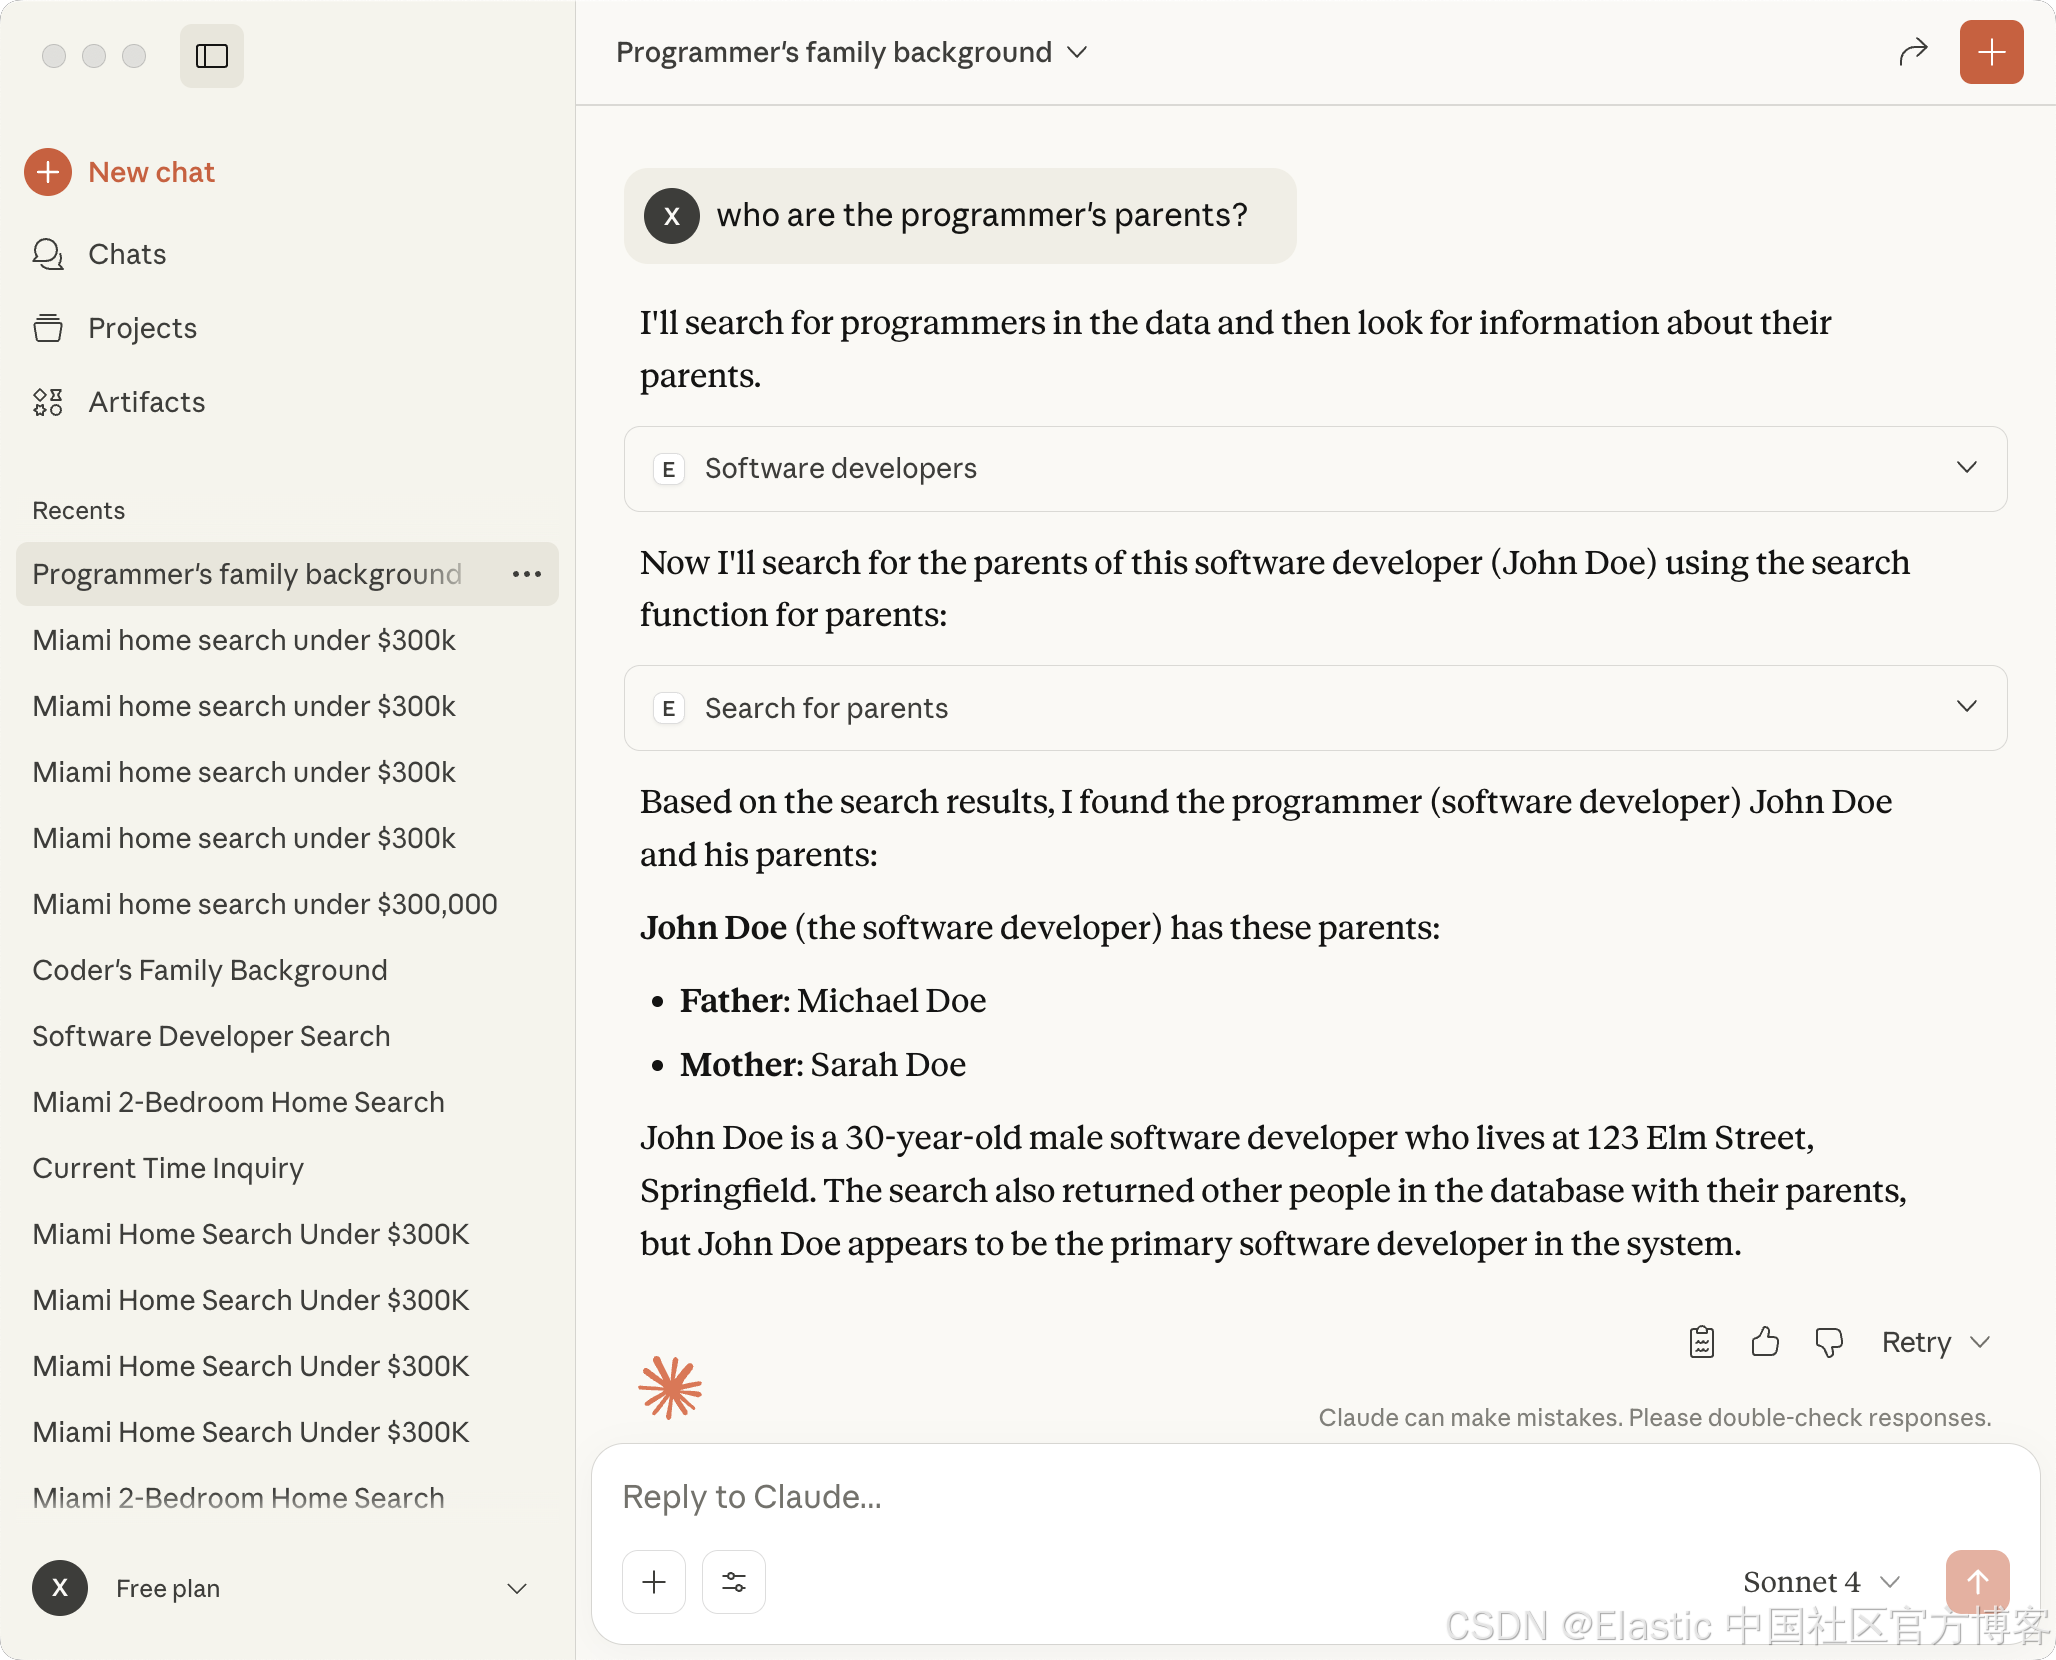Click the Claude can make mistakes disclaimer
This screenshot has height=1660, width=2056.
point(1655,1418)
